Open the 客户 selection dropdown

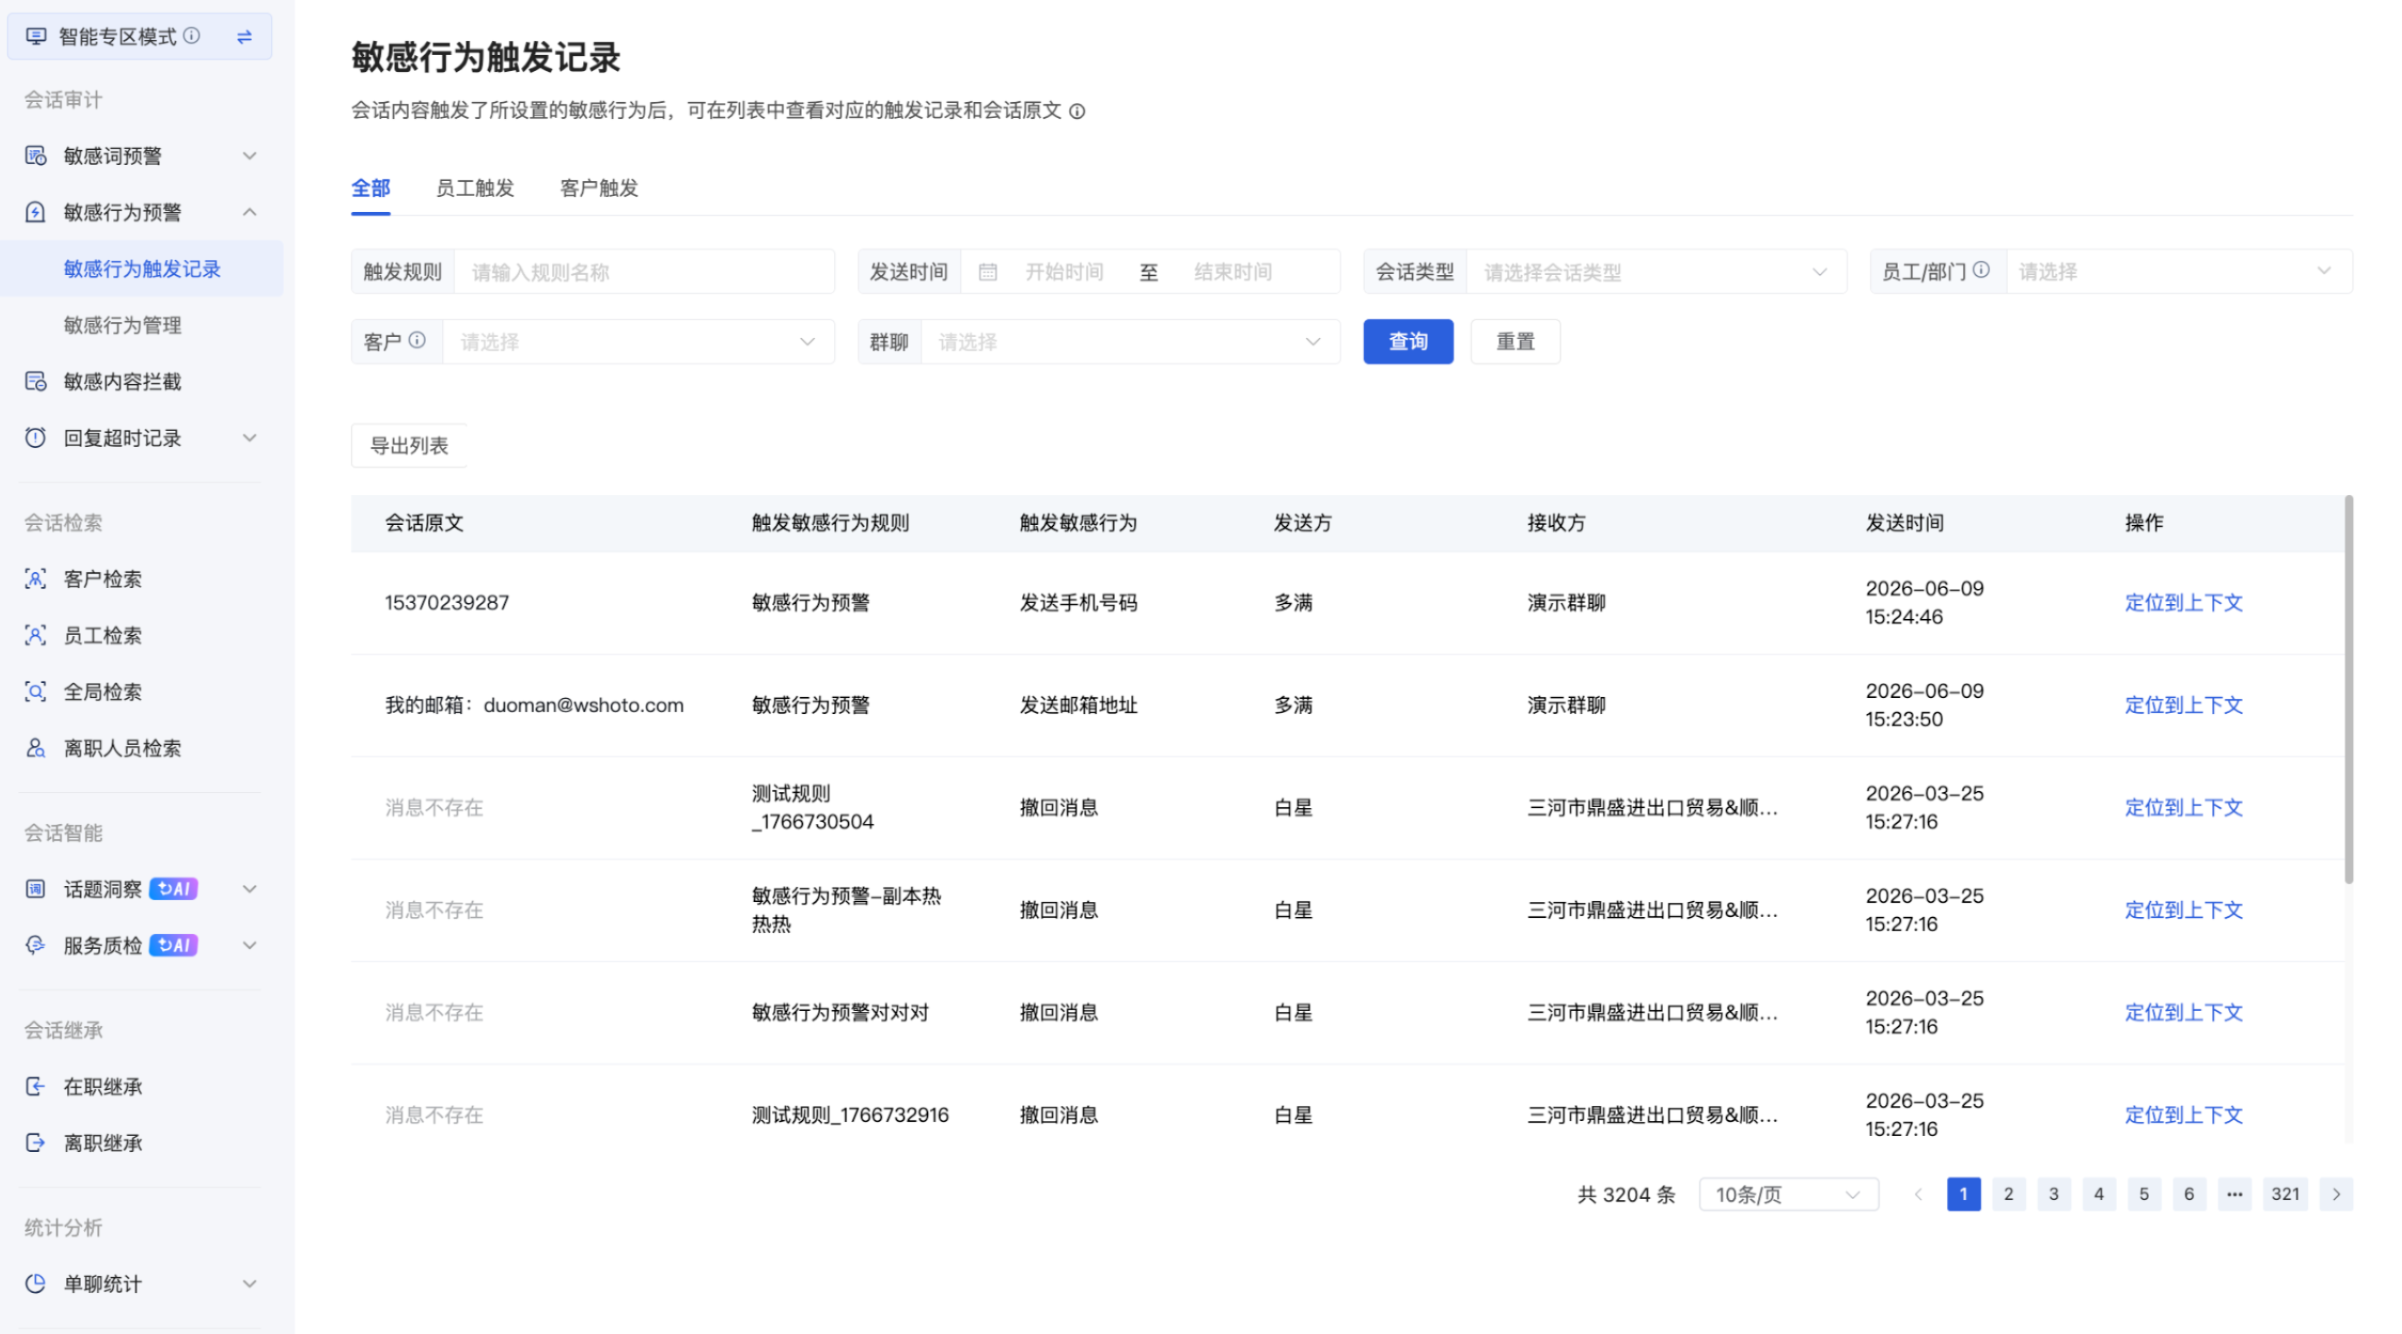click(x=638, y=342)
